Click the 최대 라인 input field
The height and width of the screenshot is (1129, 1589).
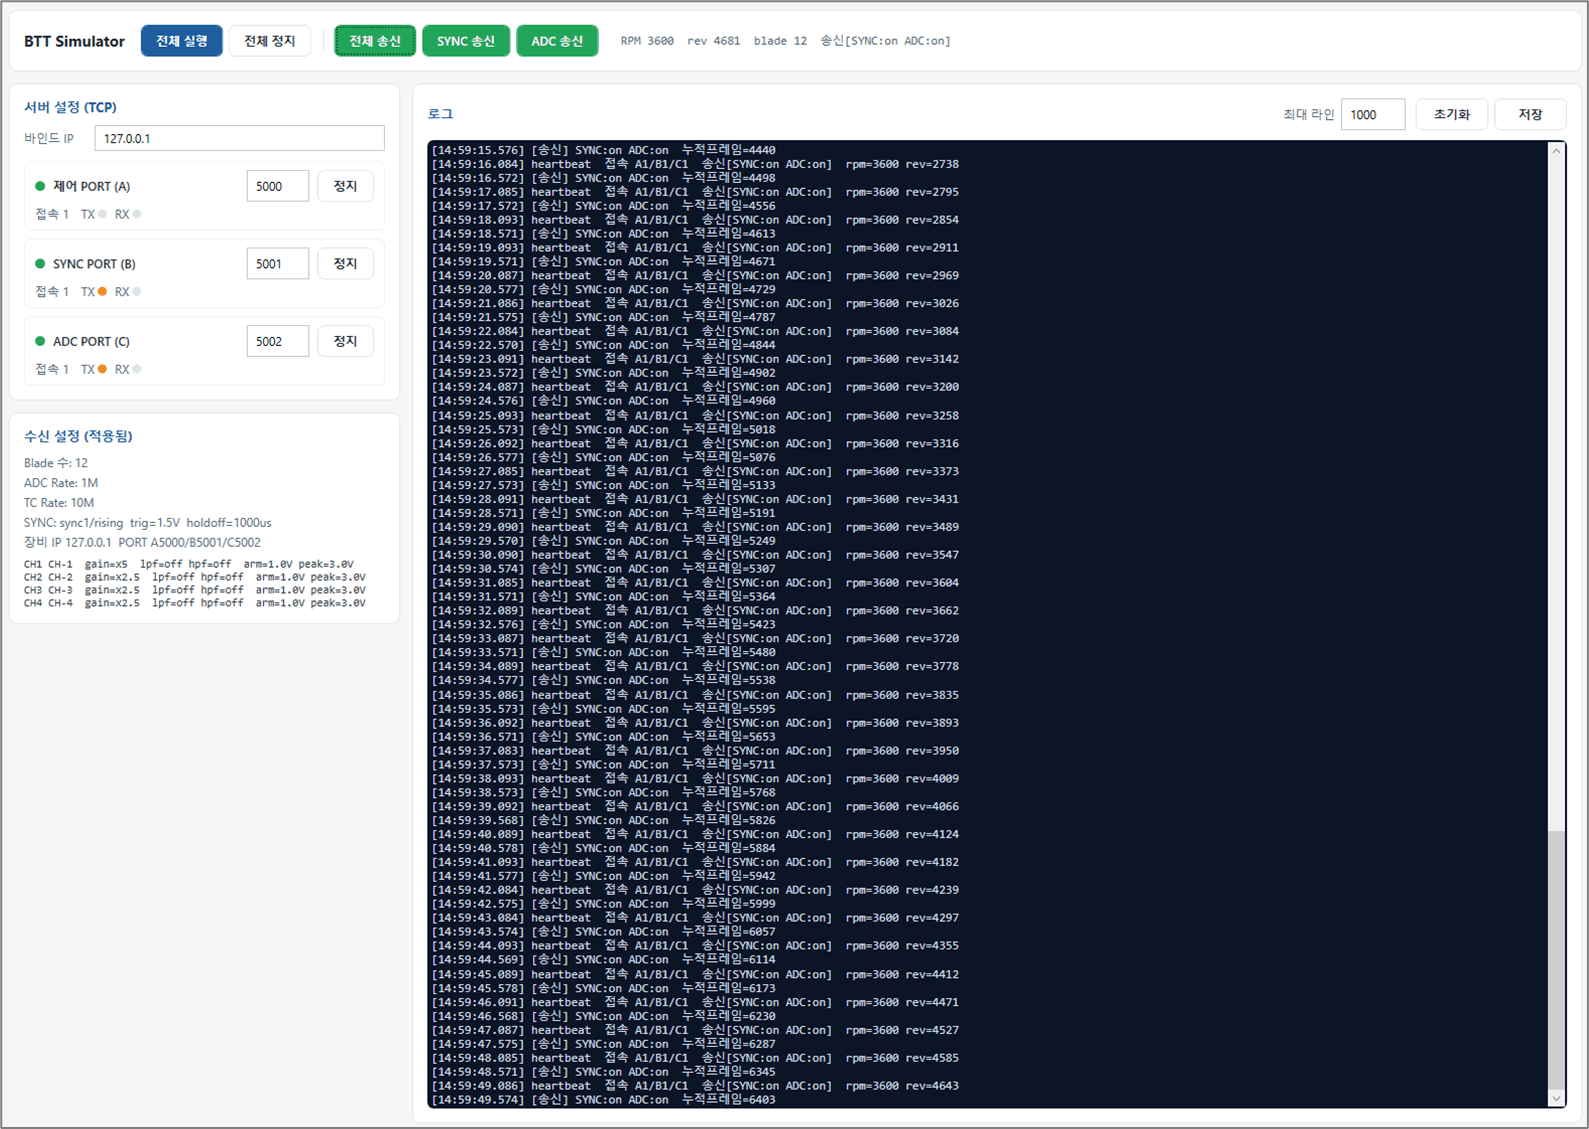(x=1372, y=115)
